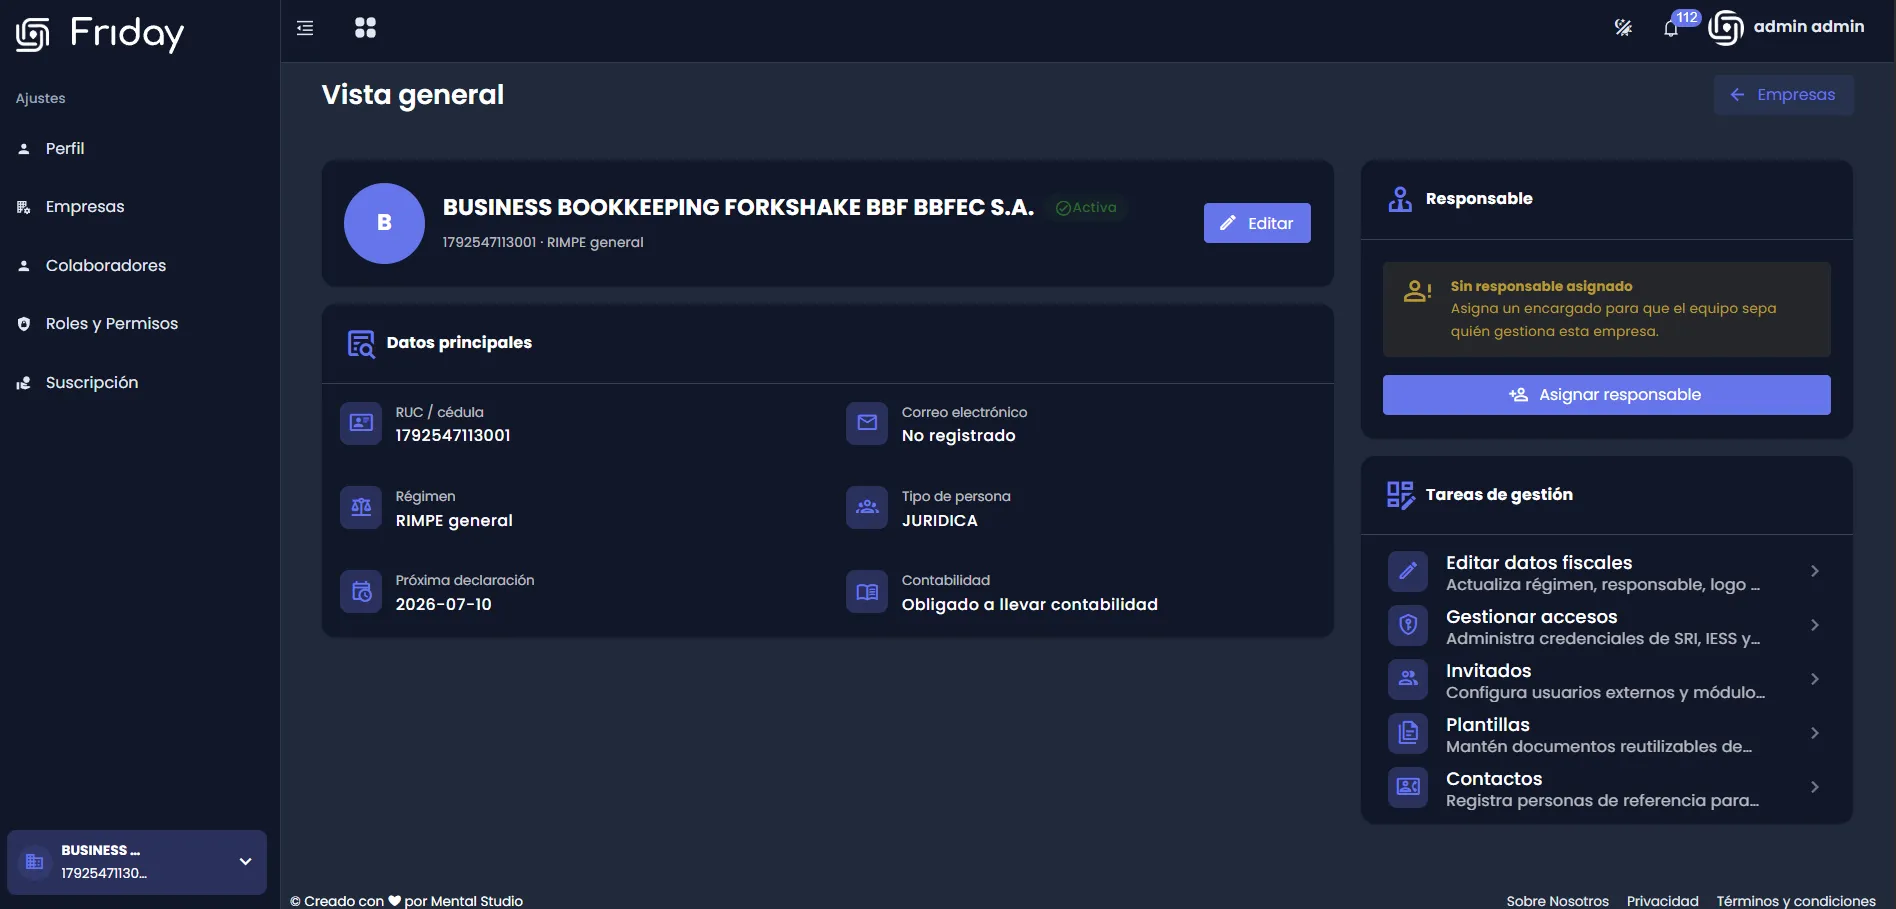1896x909 pixels.
Task: Click the admin admin username
Action: (x=1809, y=27)
